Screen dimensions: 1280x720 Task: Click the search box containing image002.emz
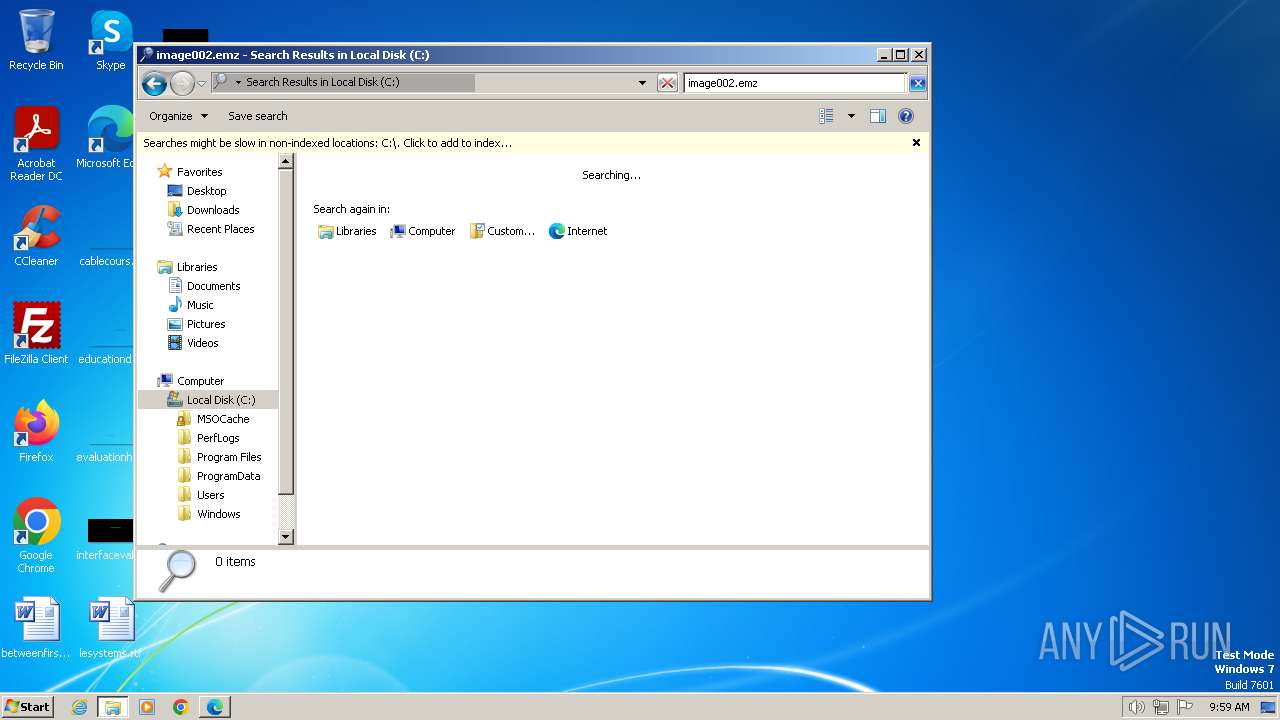pos(795,83)
